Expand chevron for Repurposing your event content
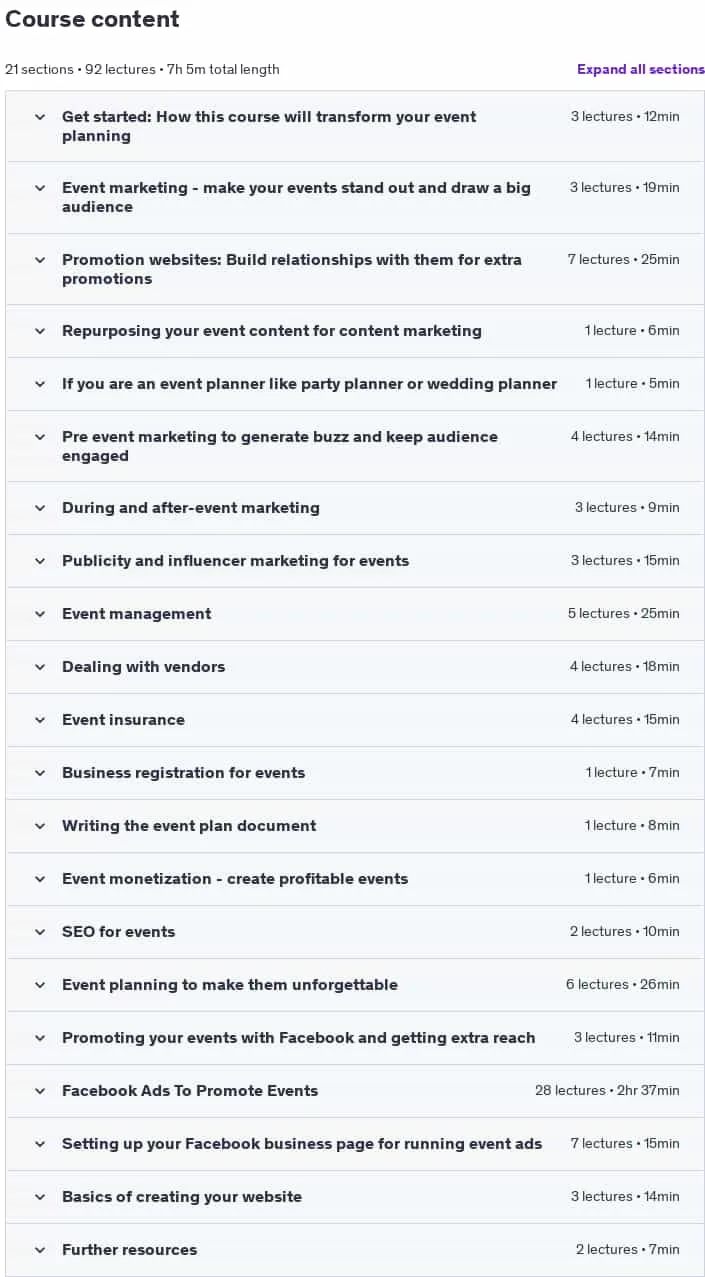The width and height of the screenshot is (705, 1277). 40,331
